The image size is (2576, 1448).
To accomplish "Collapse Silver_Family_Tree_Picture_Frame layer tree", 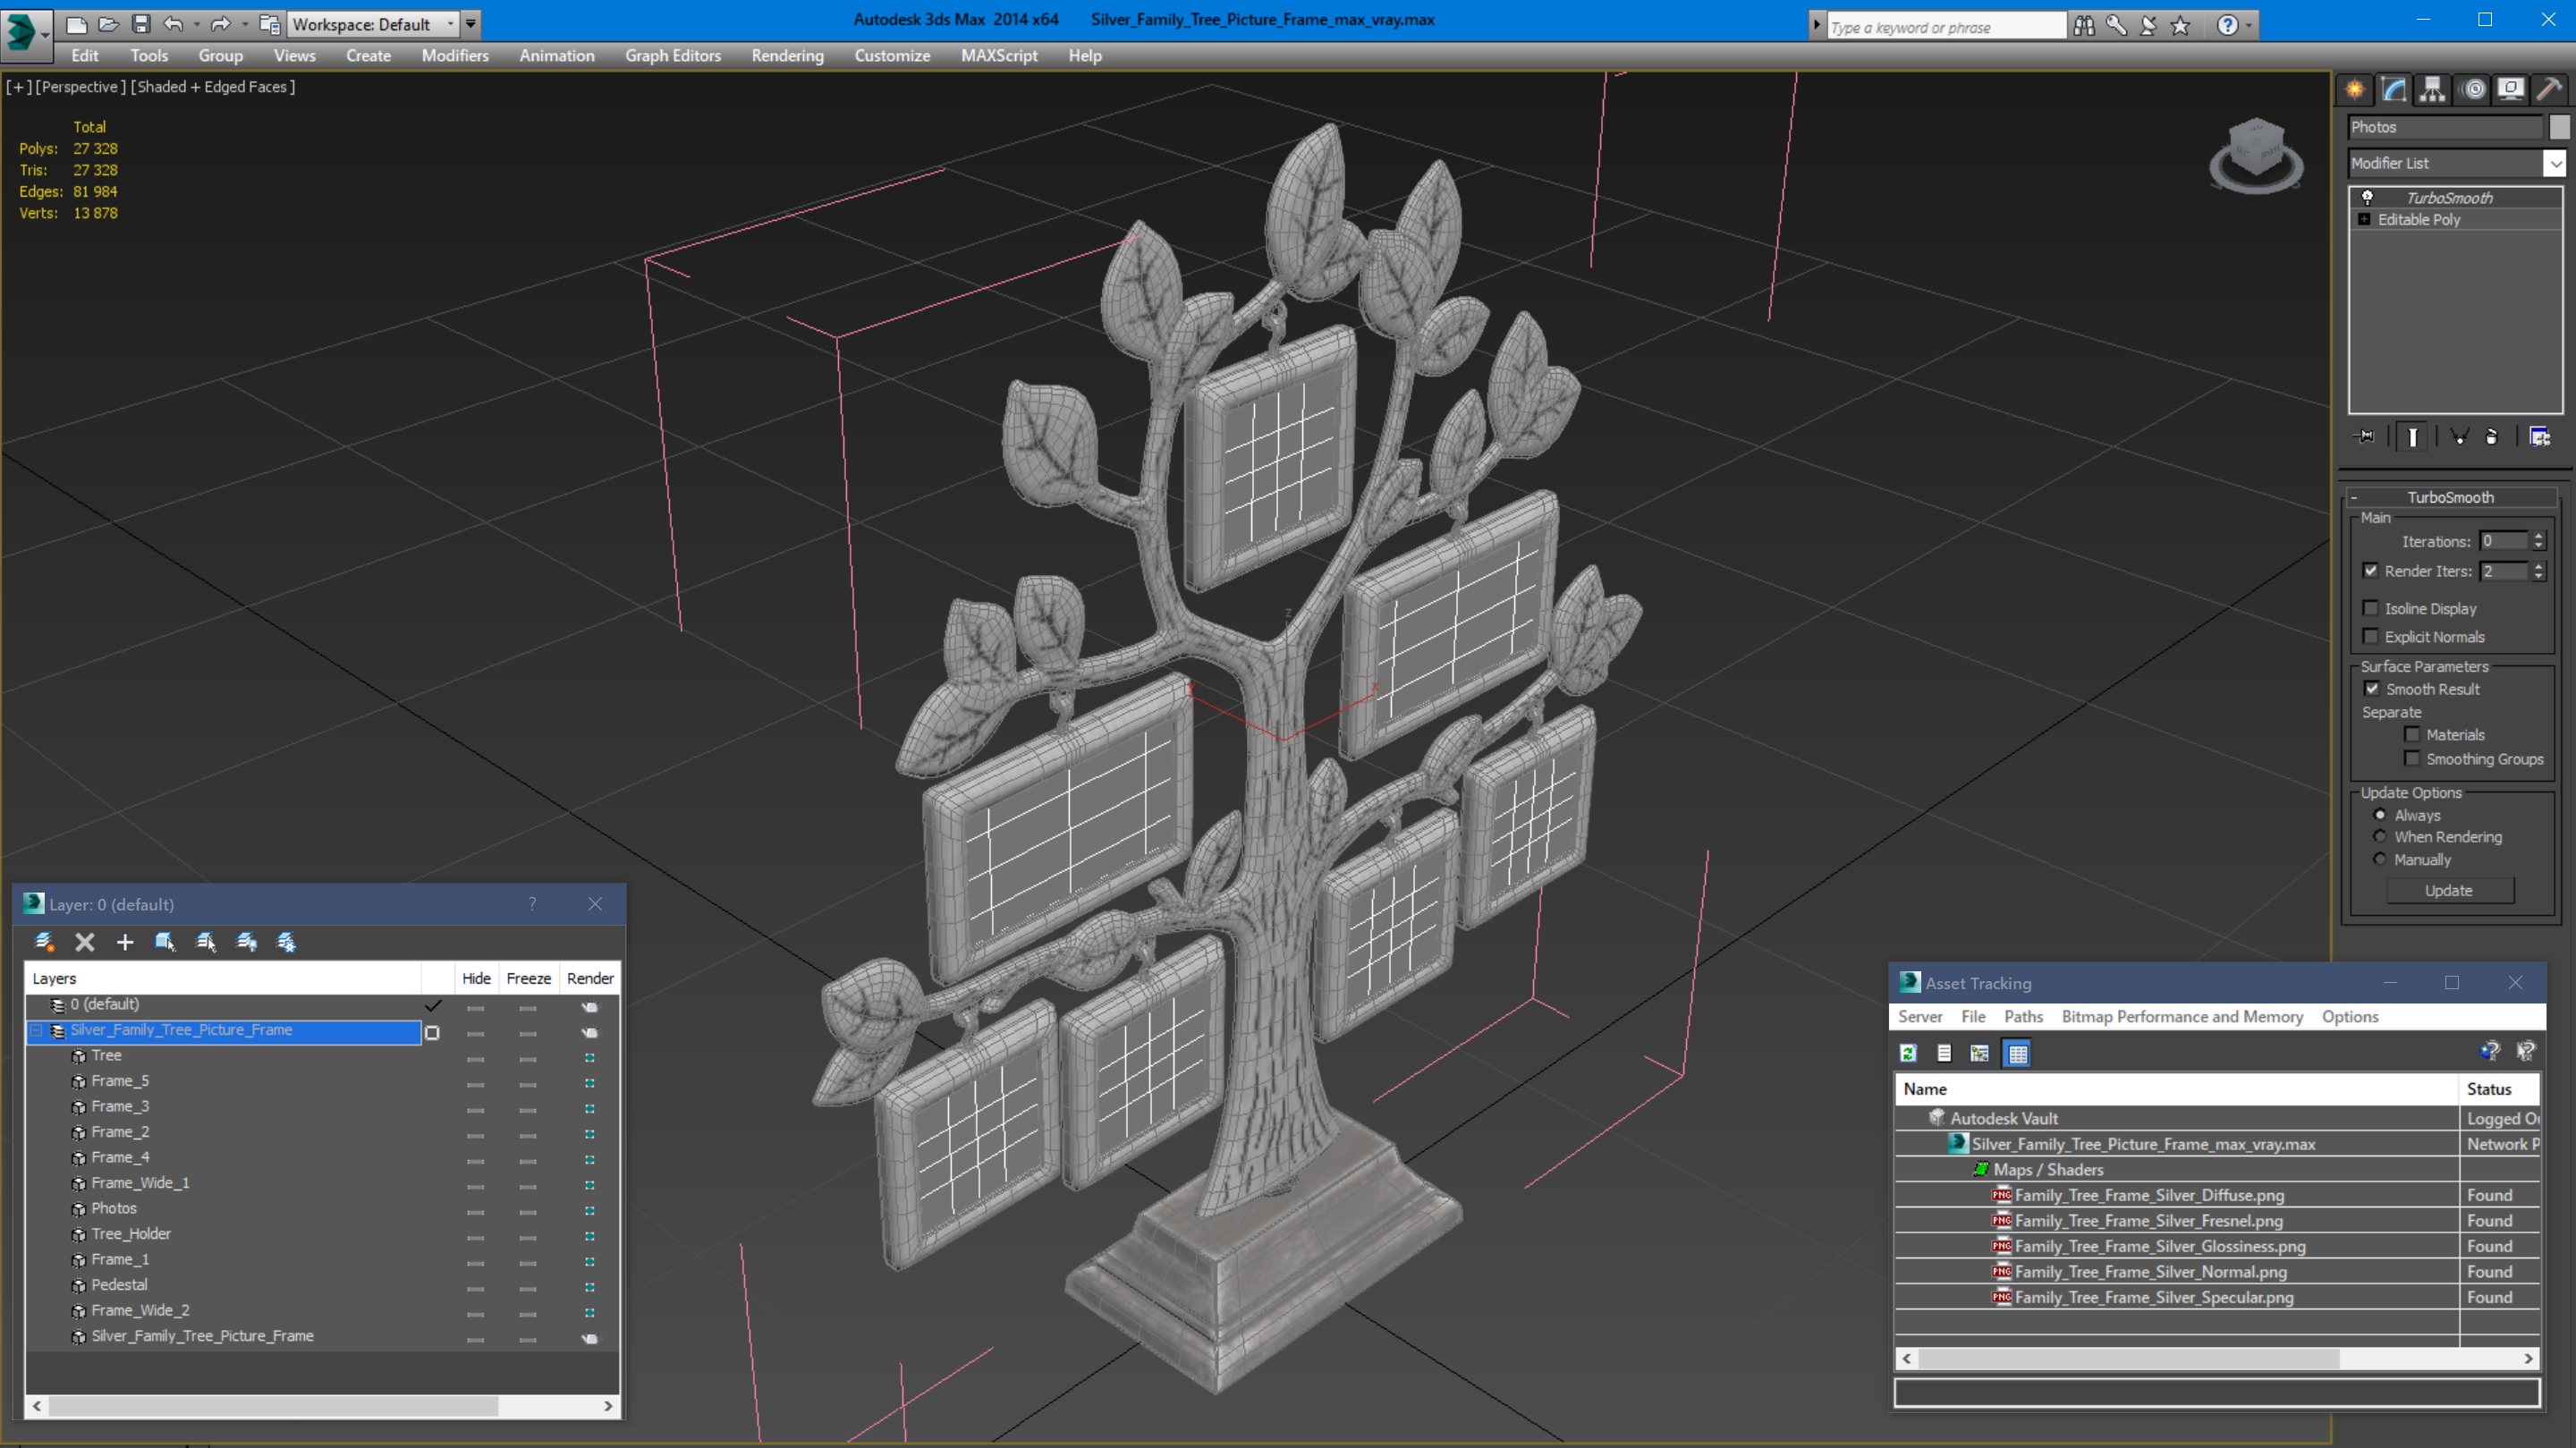I will click(36, 1030).
